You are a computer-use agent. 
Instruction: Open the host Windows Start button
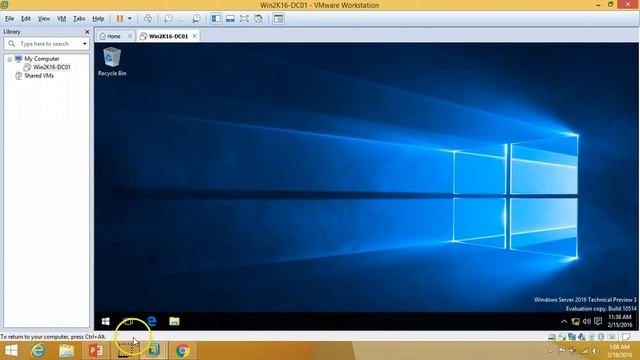click(x=11, y=351)
